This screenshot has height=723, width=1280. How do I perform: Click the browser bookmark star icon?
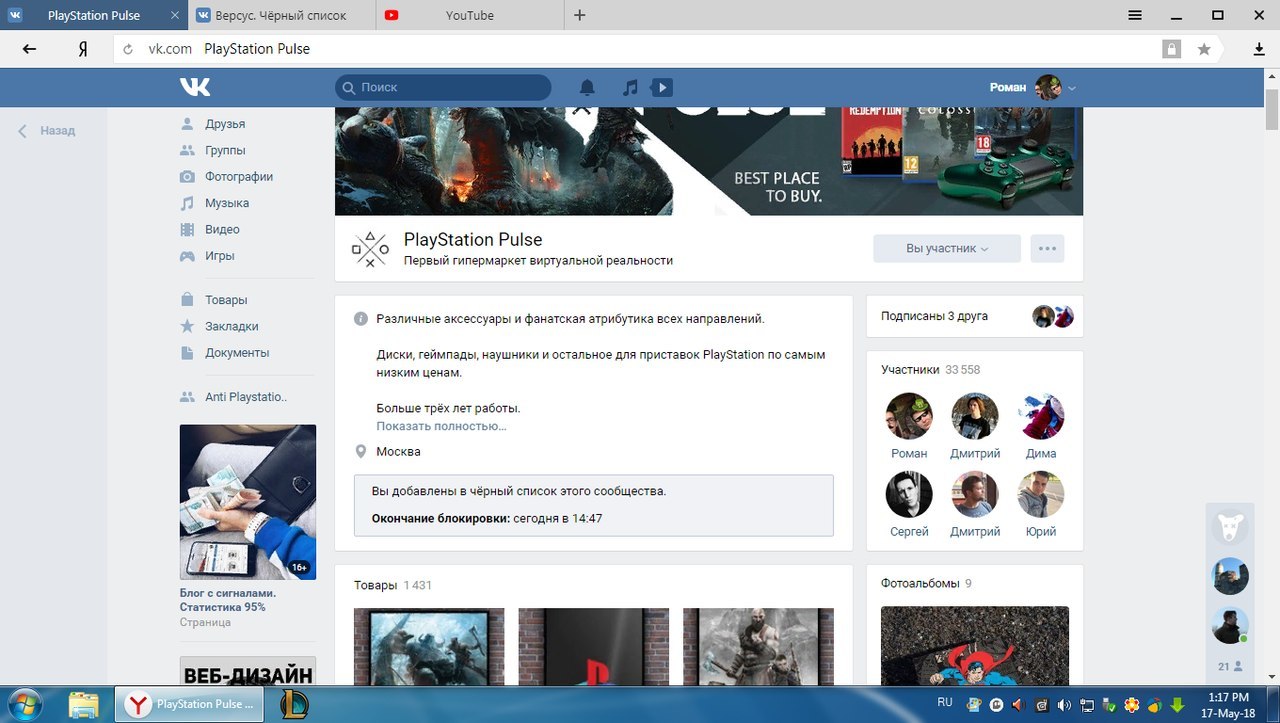pyautogui.click(x=1204, y=49)
